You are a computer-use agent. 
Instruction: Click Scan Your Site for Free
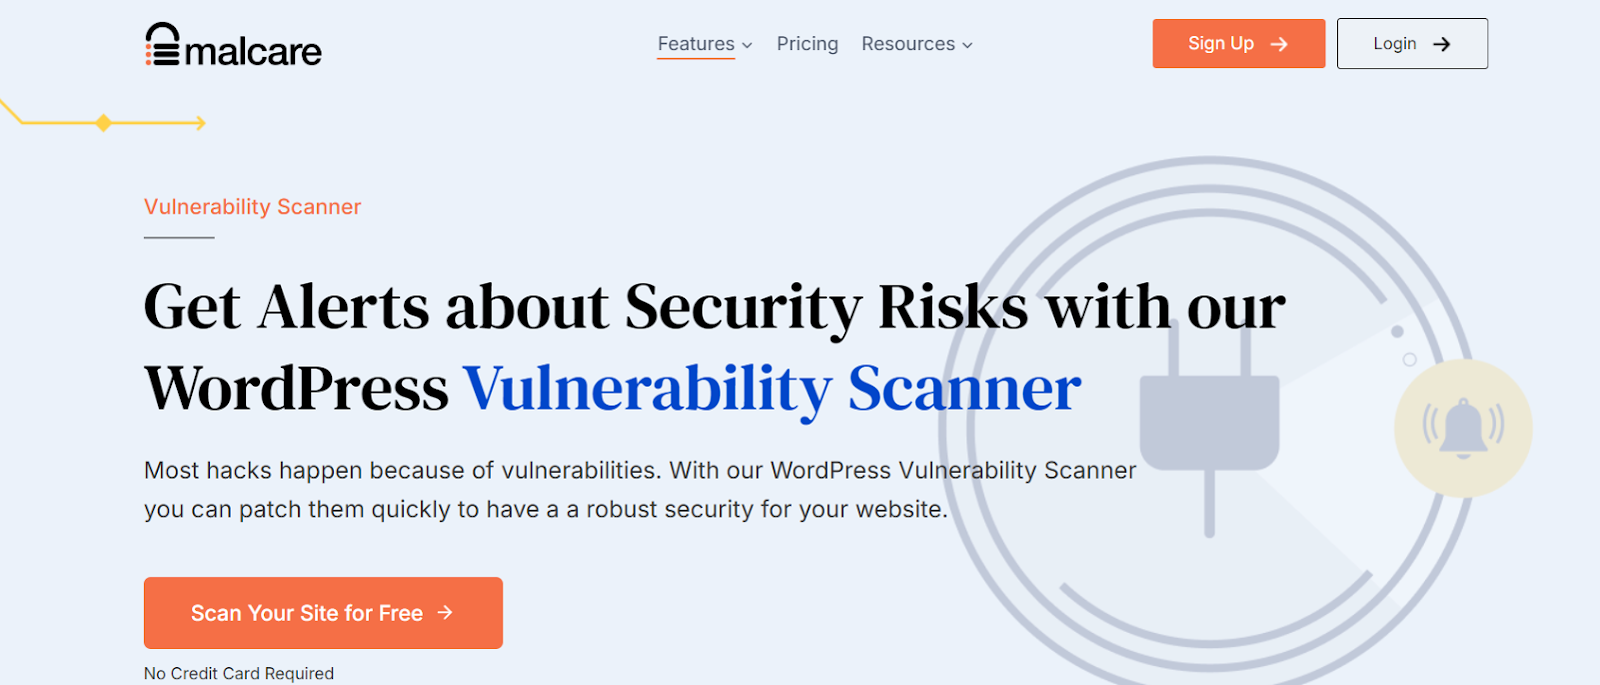[307, 613]
